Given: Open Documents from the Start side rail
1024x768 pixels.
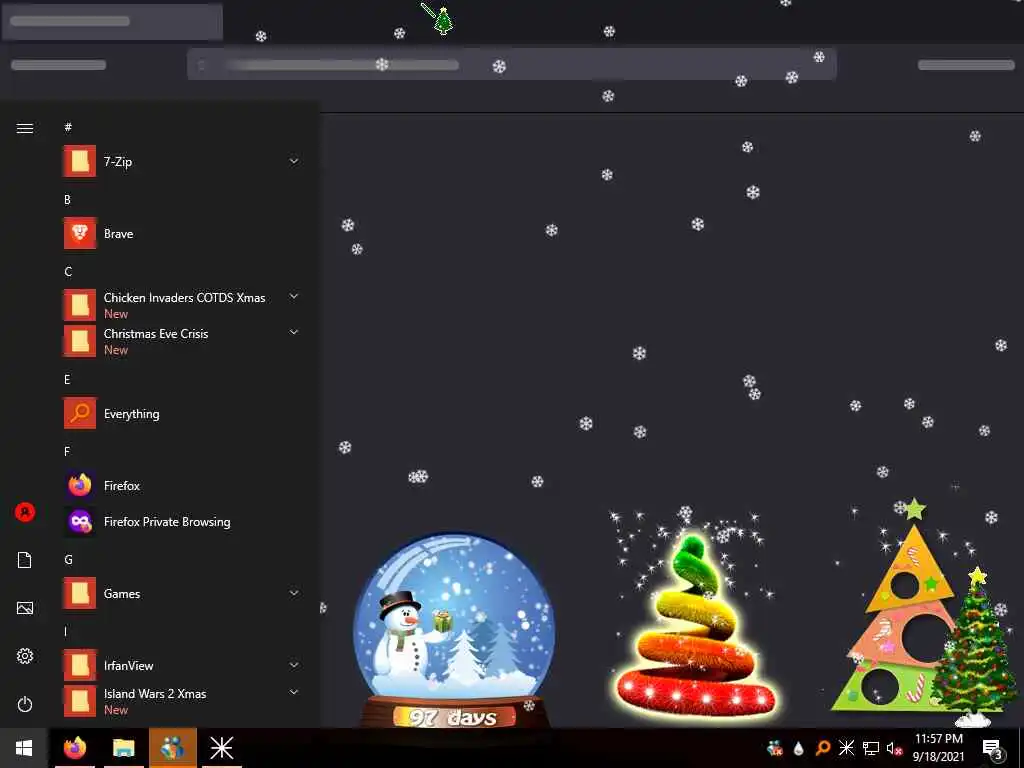Looking at the screenshot, I should (25, 560).
